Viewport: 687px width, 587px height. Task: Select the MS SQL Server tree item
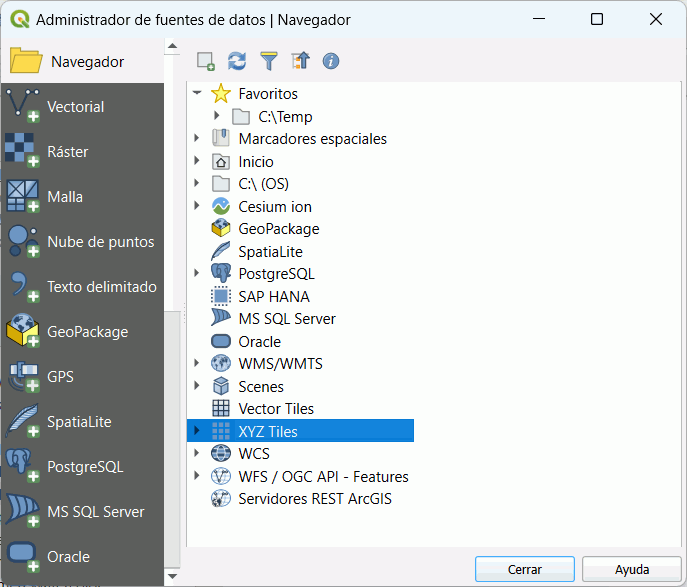[287, 318]
